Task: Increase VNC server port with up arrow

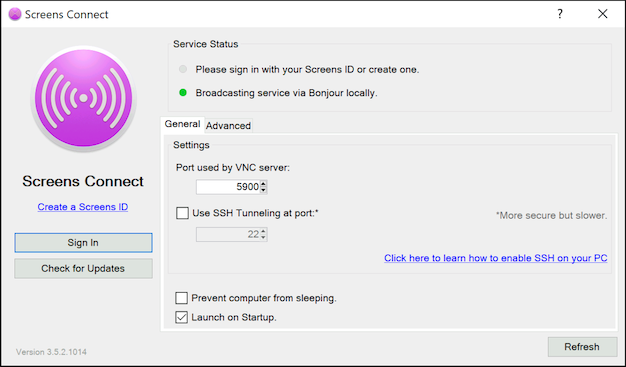Action: [x=263, y=184]
